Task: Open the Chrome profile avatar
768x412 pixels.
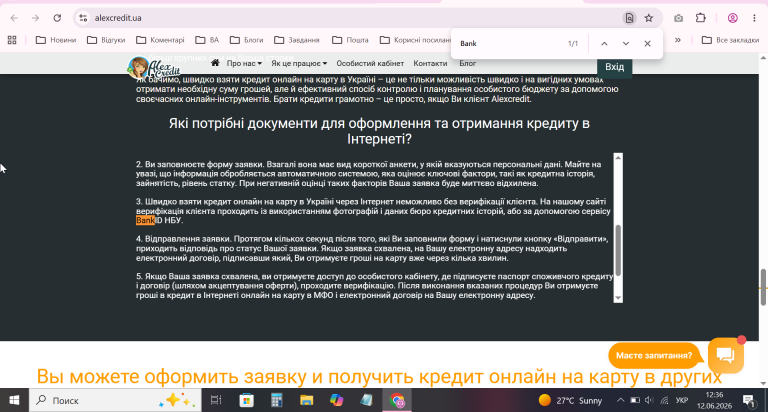Action: [x=733, y=18]
